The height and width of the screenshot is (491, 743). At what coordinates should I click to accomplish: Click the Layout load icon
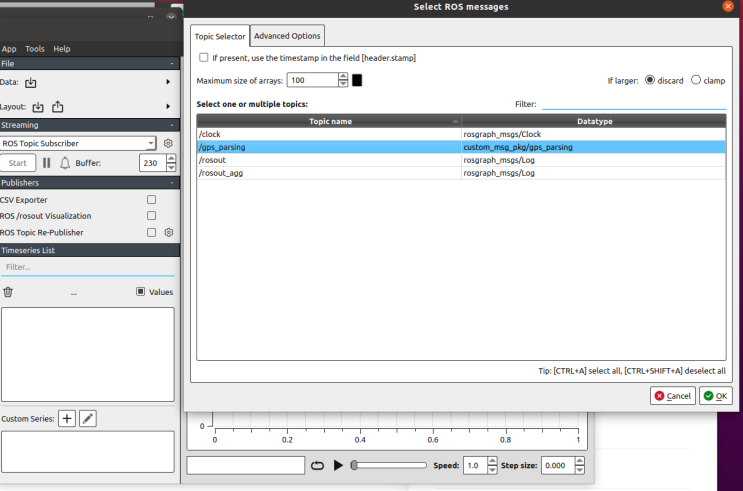[x=38, y=107]
